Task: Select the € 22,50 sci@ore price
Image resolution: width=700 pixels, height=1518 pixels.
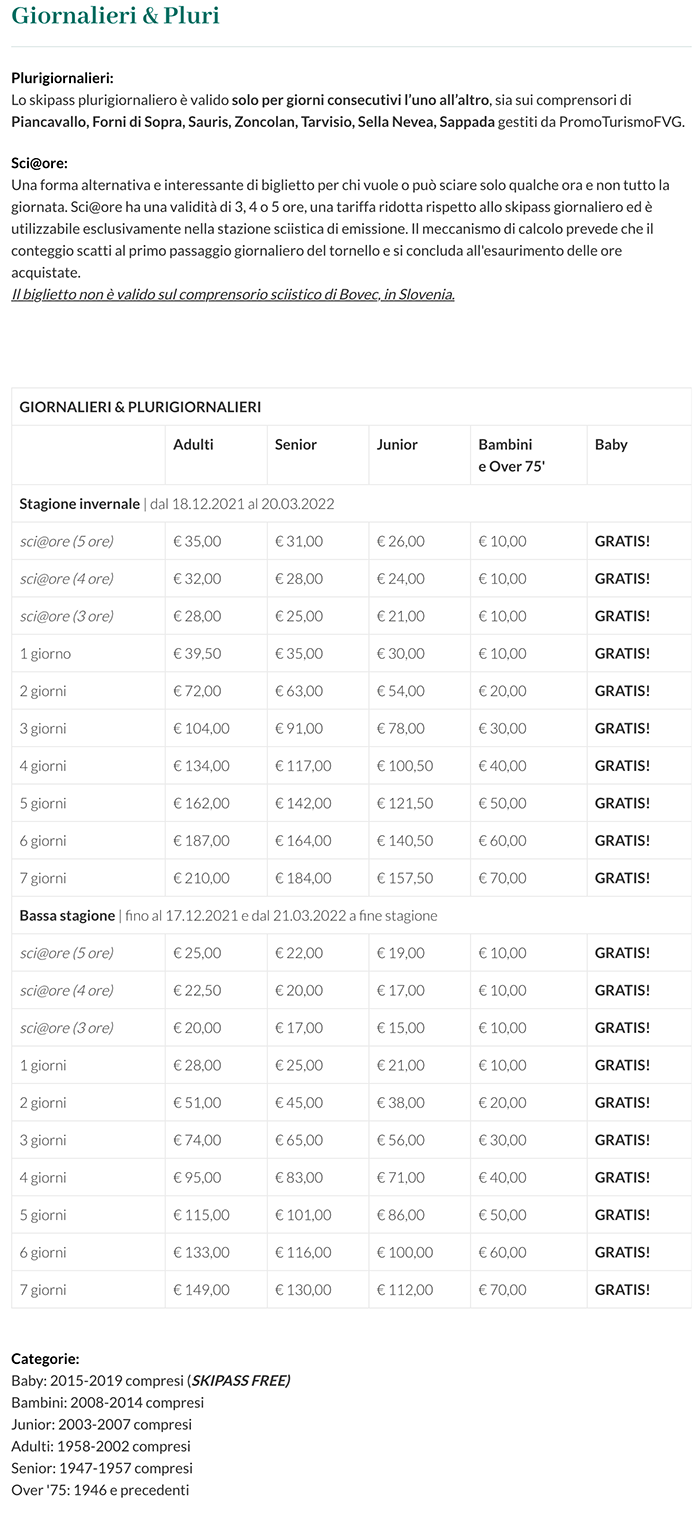Action: (x=197, y=990)
